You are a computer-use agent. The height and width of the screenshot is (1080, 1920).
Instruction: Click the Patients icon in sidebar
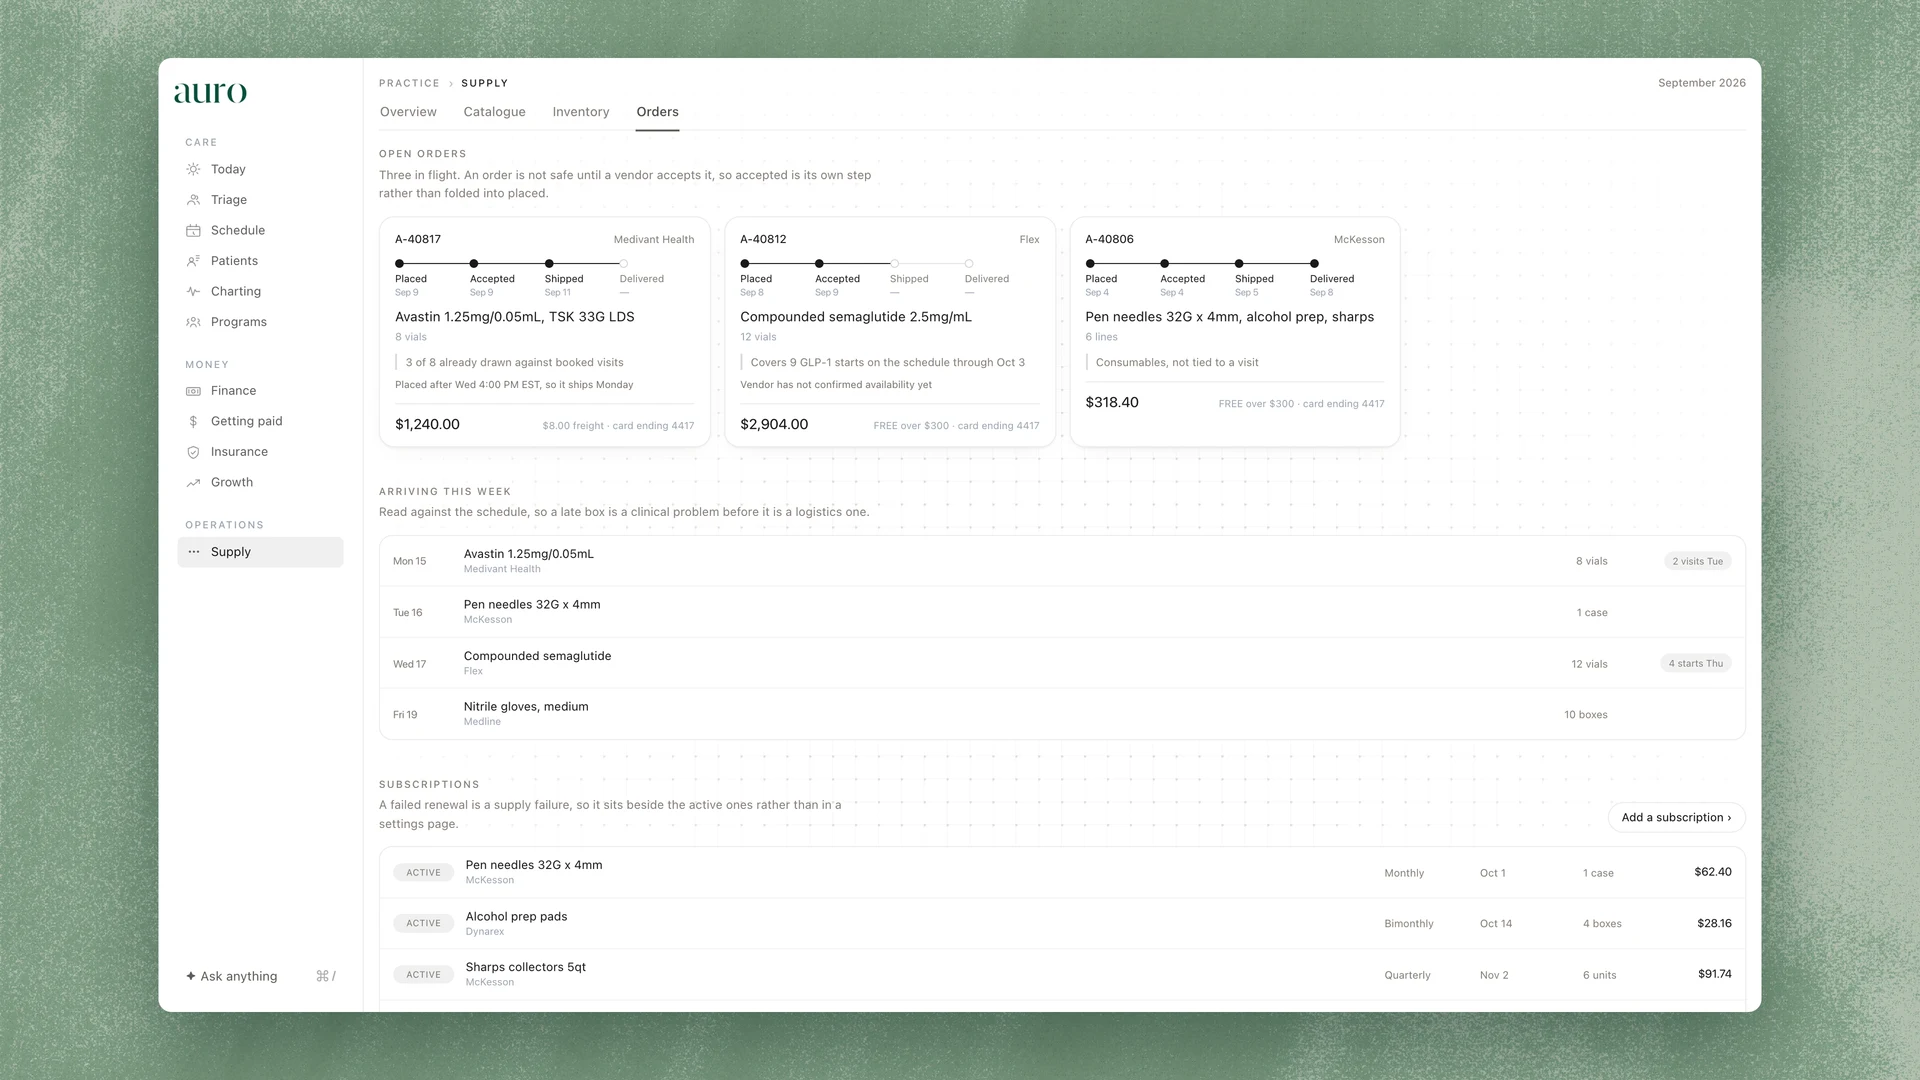tap(193, 261)
